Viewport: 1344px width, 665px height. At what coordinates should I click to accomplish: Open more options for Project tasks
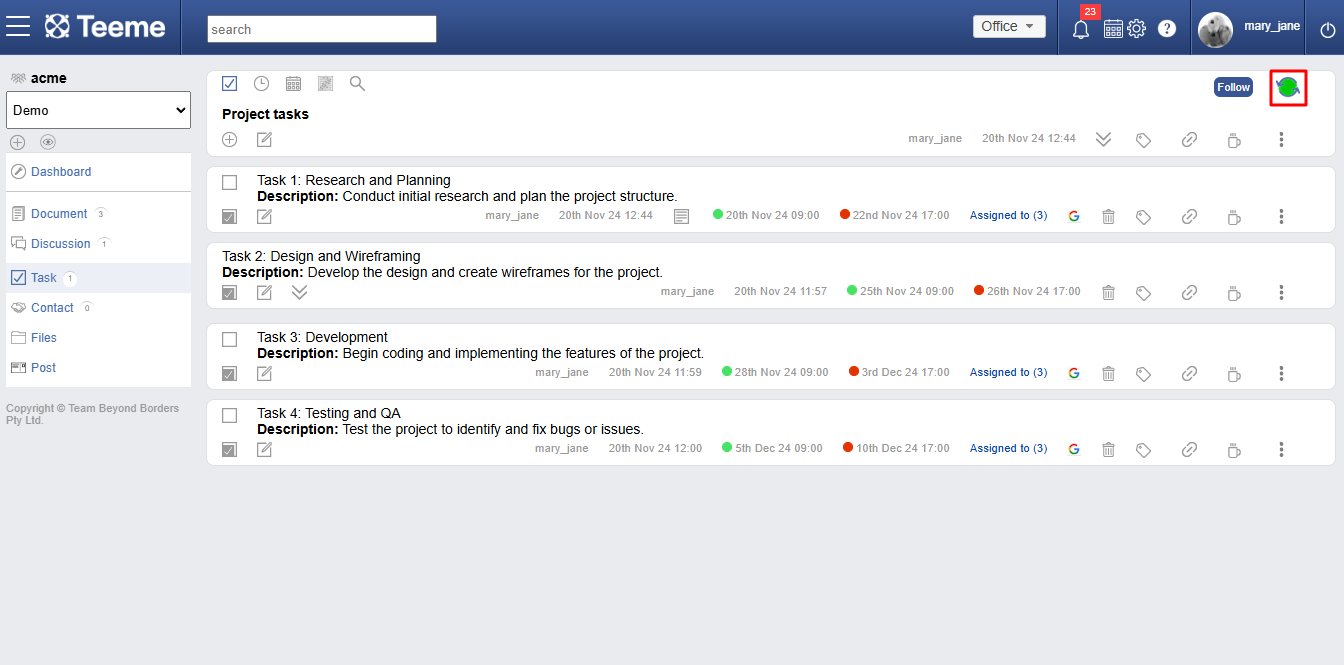point(1281,139)
